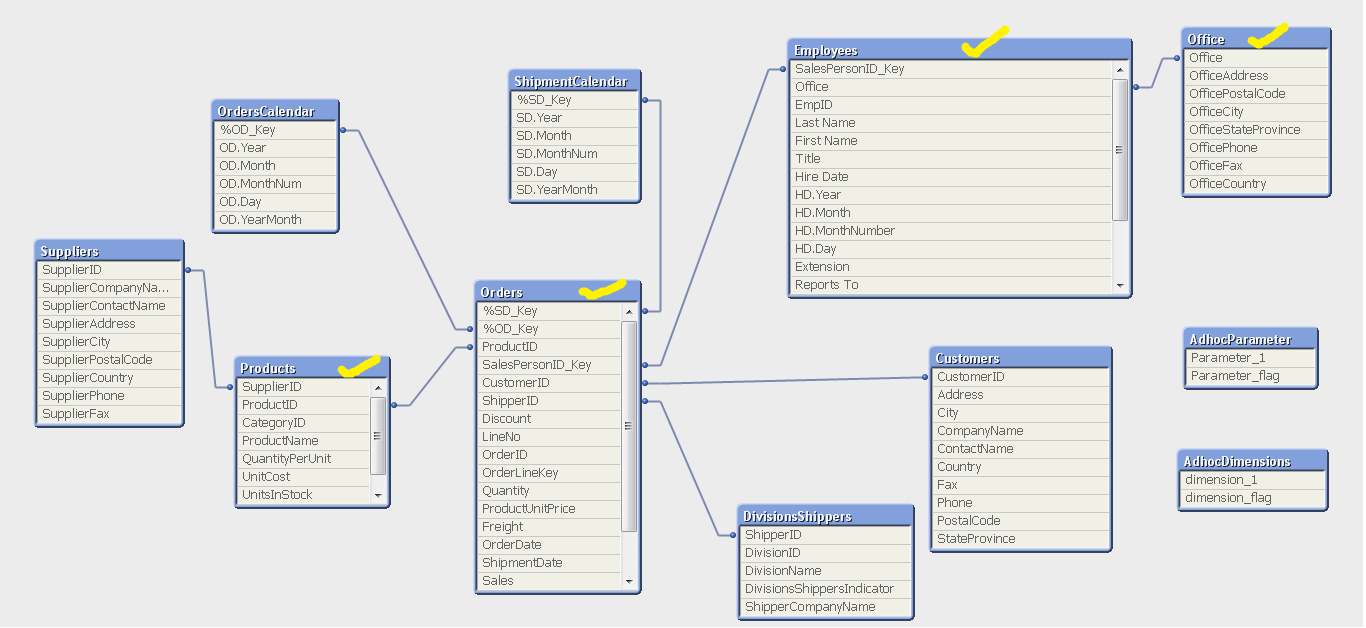This screenshot has width=1366, height=628.
Task: Click the Products table scroll down arrow
Action: click(378, 495)
